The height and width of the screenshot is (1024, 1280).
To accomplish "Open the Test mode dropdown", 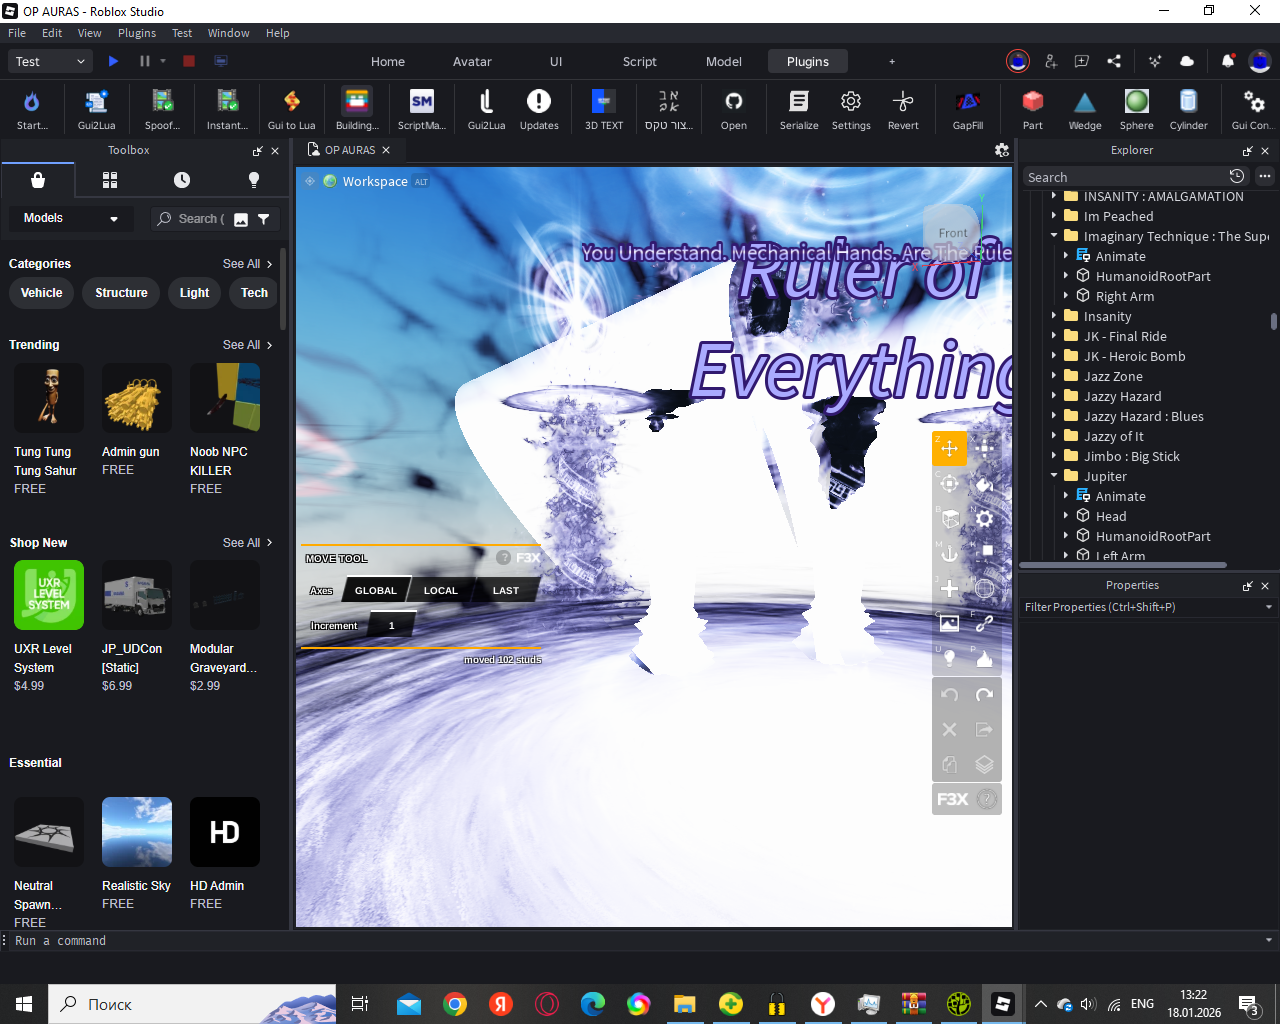I will [x=51, y=61].
